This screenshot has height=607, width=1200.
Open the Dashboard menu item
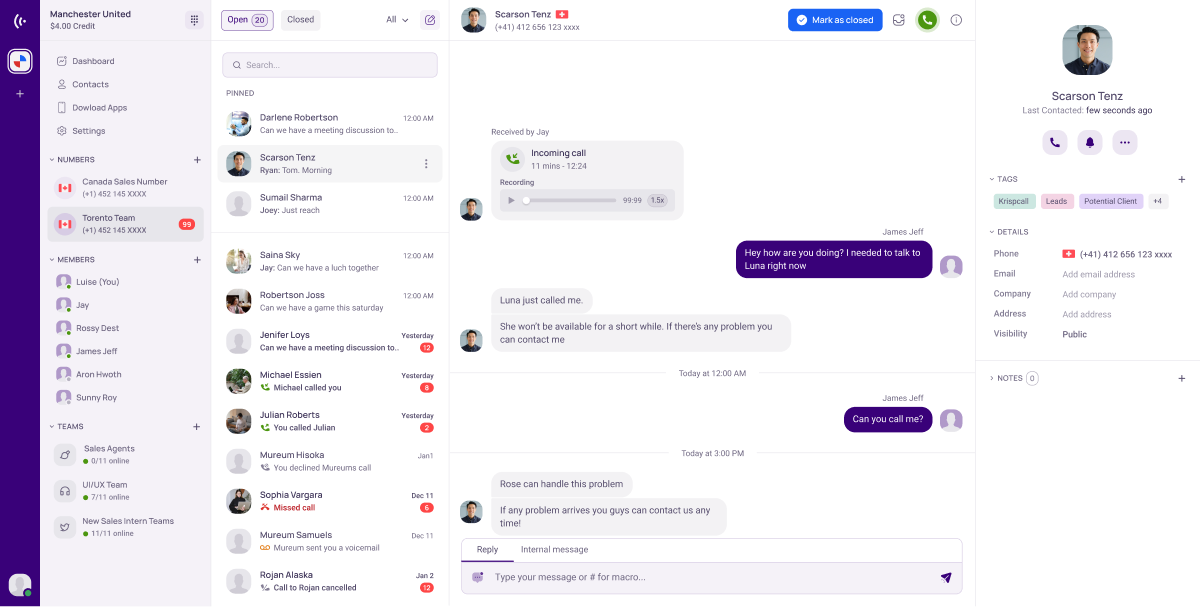[x=93, y=61]
